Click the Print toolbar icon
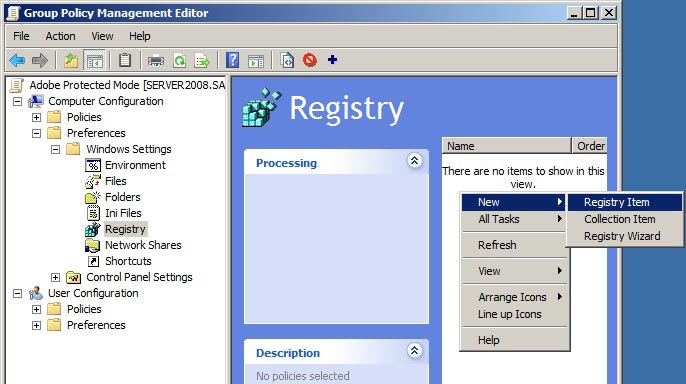This screenshot has height=384, width=686. coord(156,60)
